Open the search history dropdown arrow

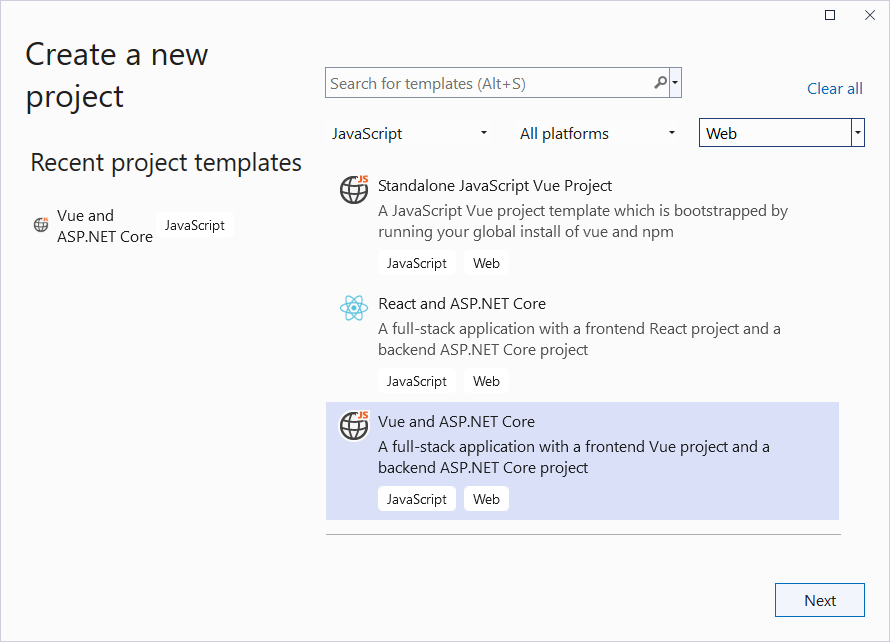[x=675, y=83]
